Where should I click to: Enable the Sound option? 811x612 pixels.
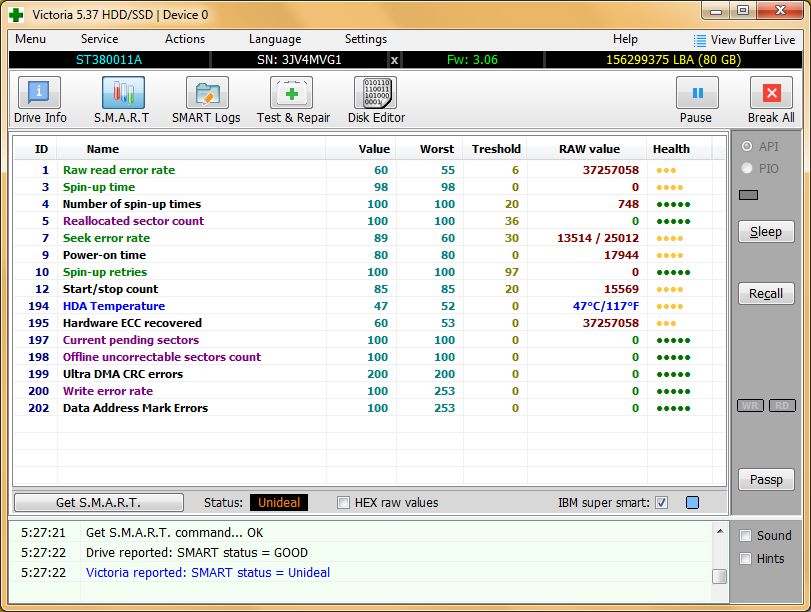[745, 535]
